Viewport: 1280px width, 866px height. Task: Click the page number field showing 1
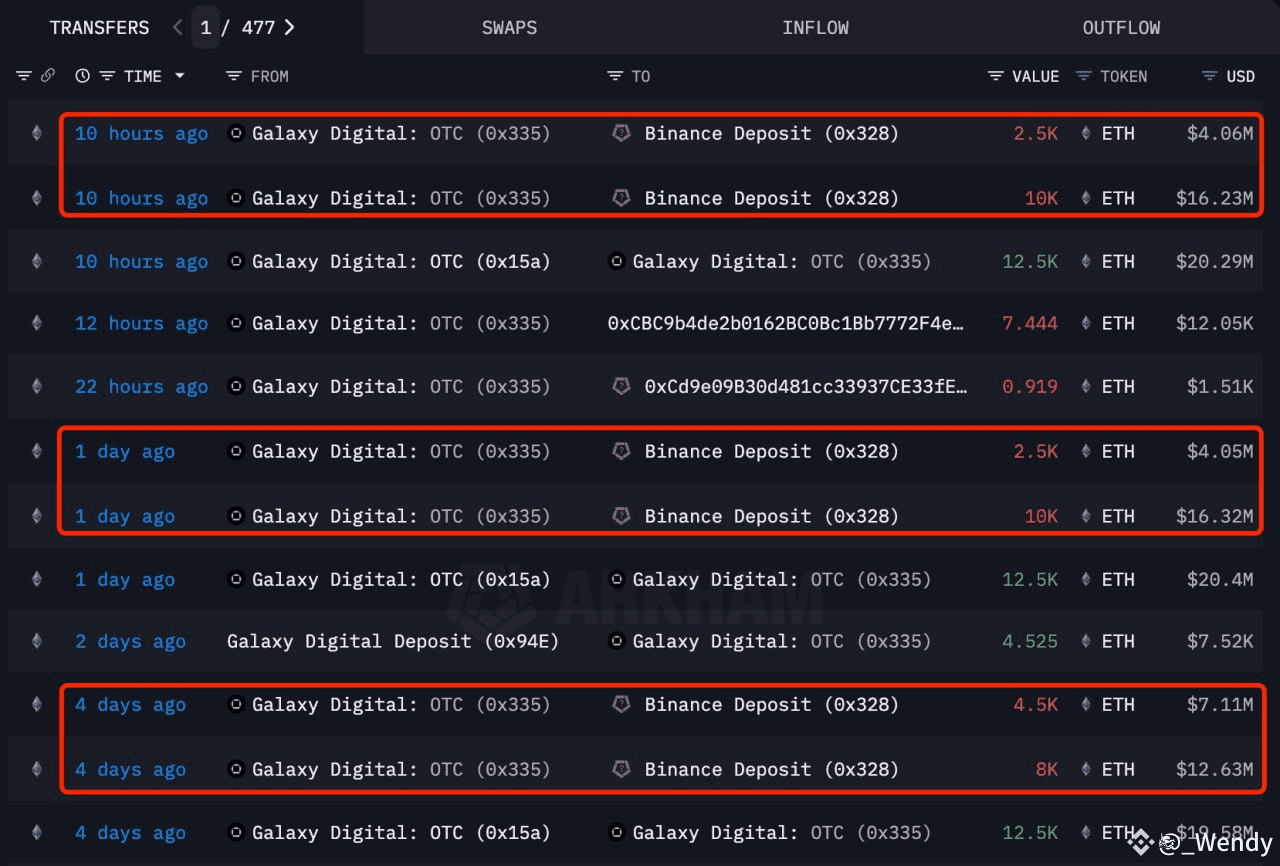point(206,27)
